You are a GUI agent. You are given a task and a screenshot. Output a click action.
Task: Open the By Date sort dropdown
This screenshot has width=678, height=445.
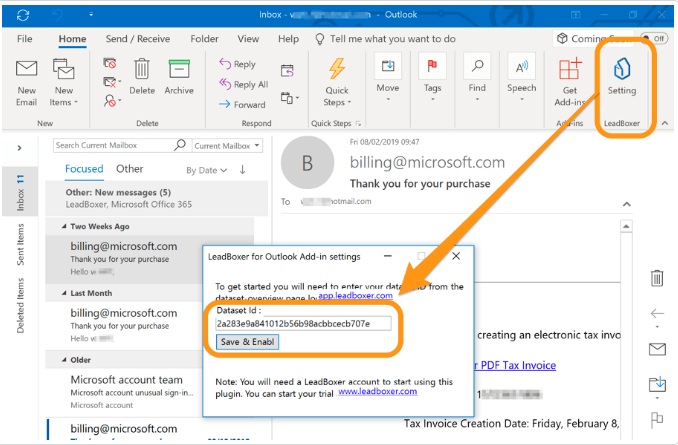pos(207,170)
